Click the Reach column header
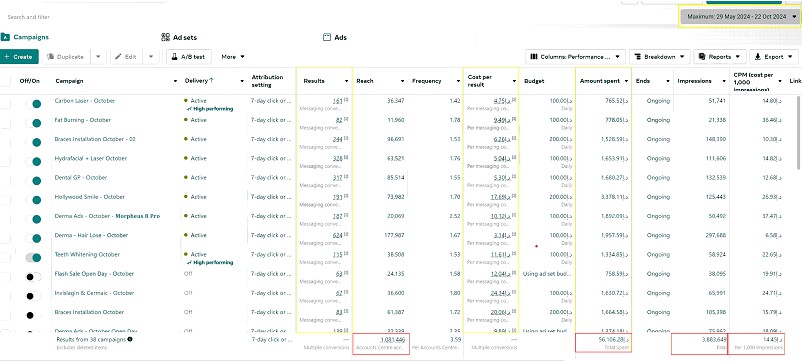 point(365,81)
